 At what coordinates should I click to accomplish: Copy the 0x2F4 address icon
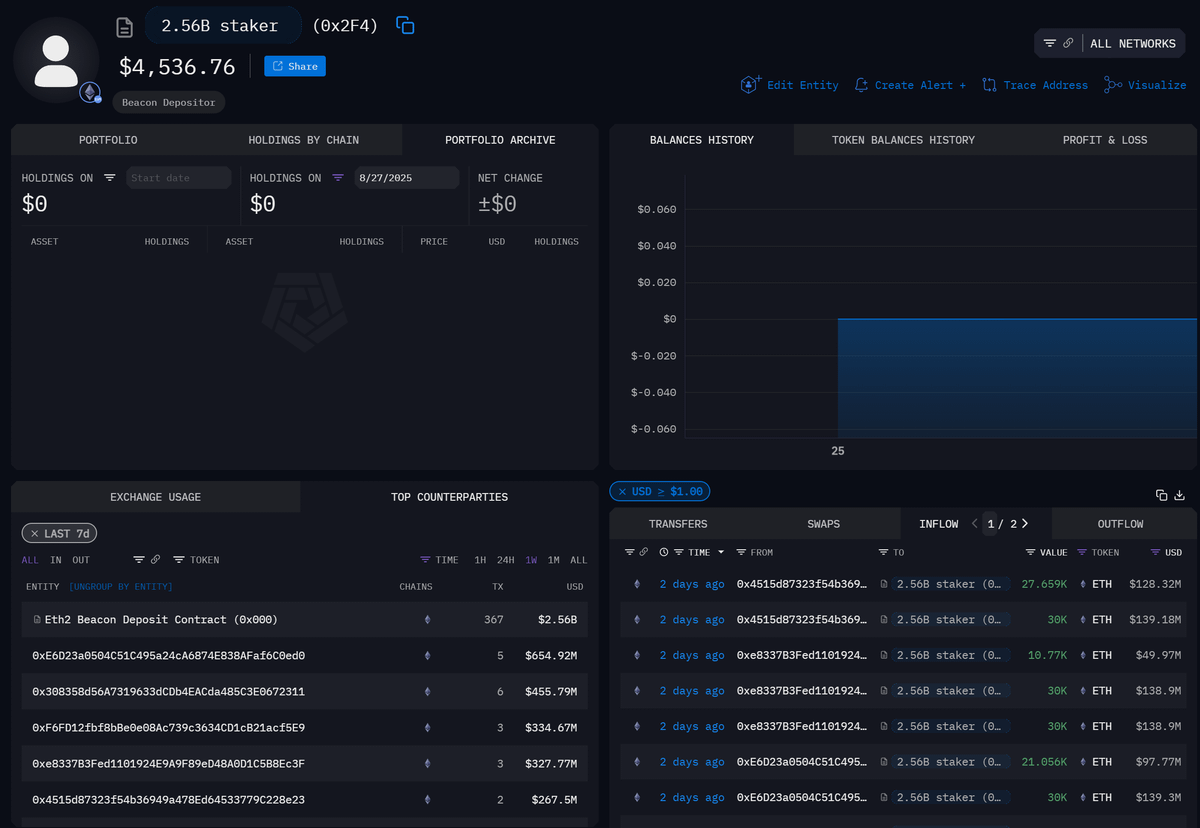coord(405,26)
